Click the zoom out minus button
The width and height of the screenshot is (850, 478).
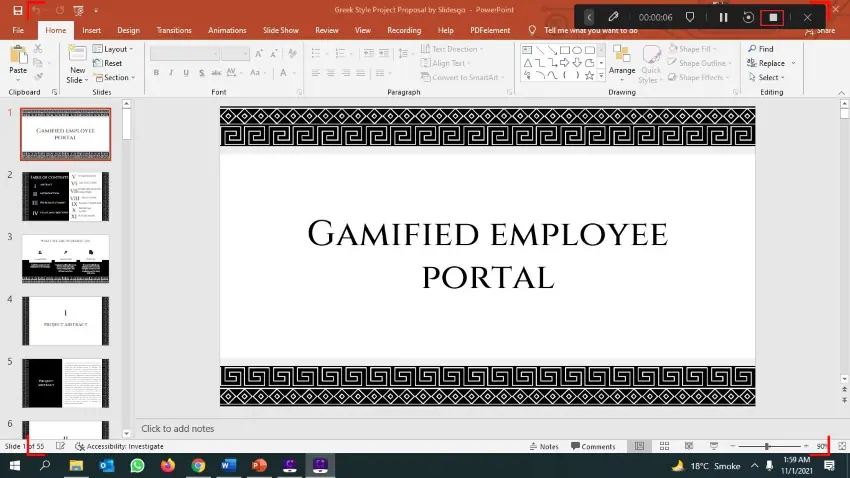coord(732,446)
